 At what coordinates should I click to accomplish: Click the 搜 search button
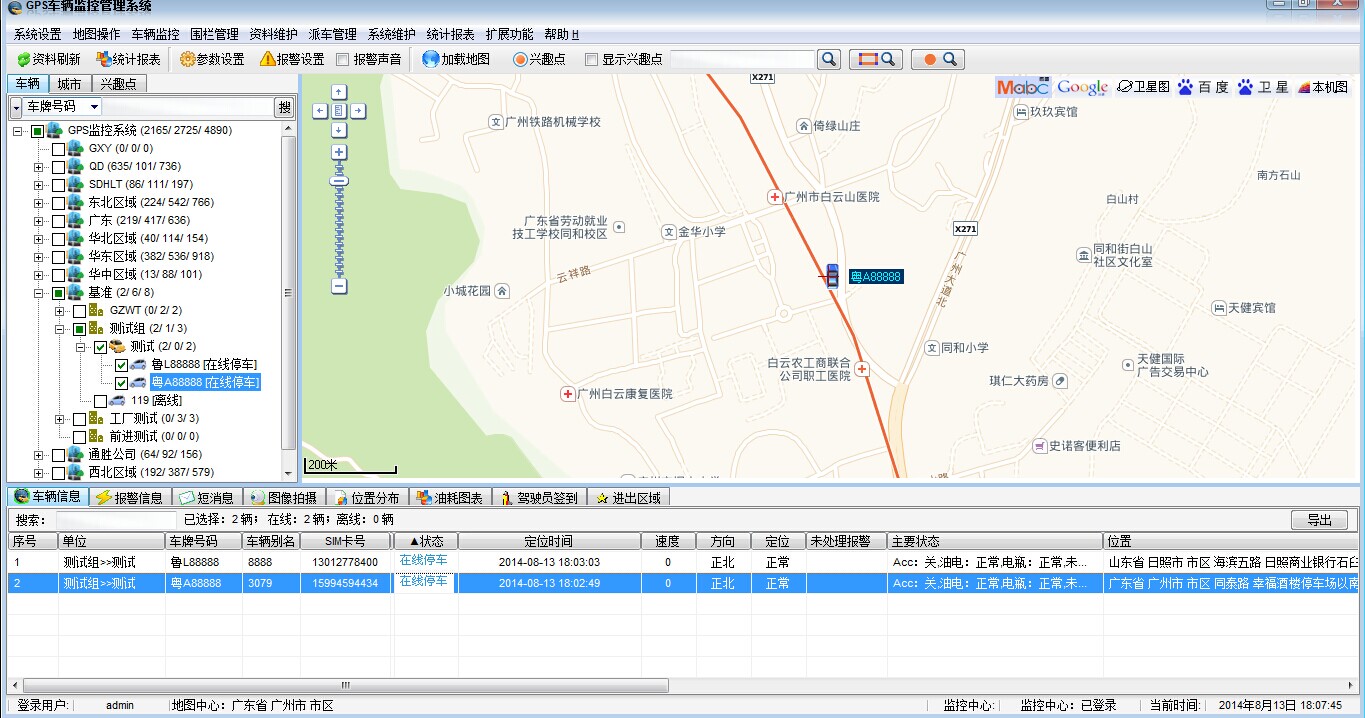pos(284,107)
